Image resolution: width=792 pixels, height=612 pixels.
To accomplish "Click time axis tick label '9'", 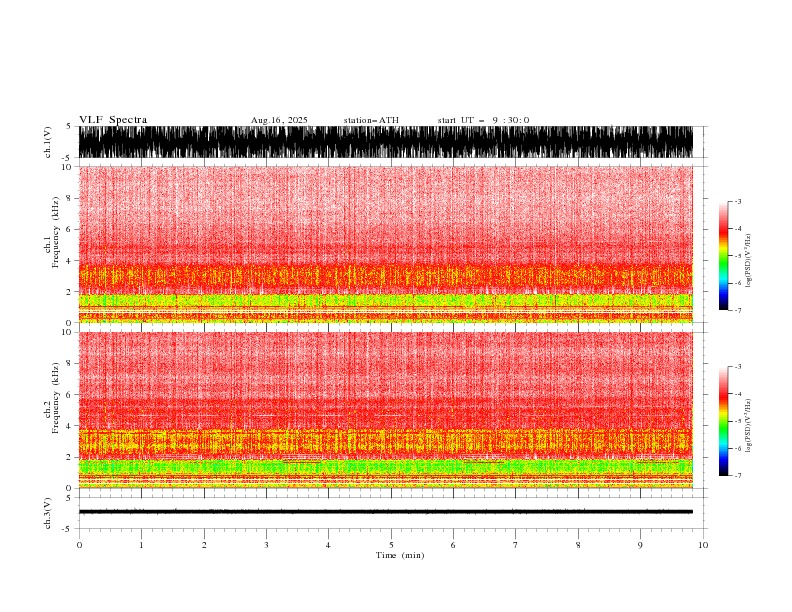I will [640, 545].
